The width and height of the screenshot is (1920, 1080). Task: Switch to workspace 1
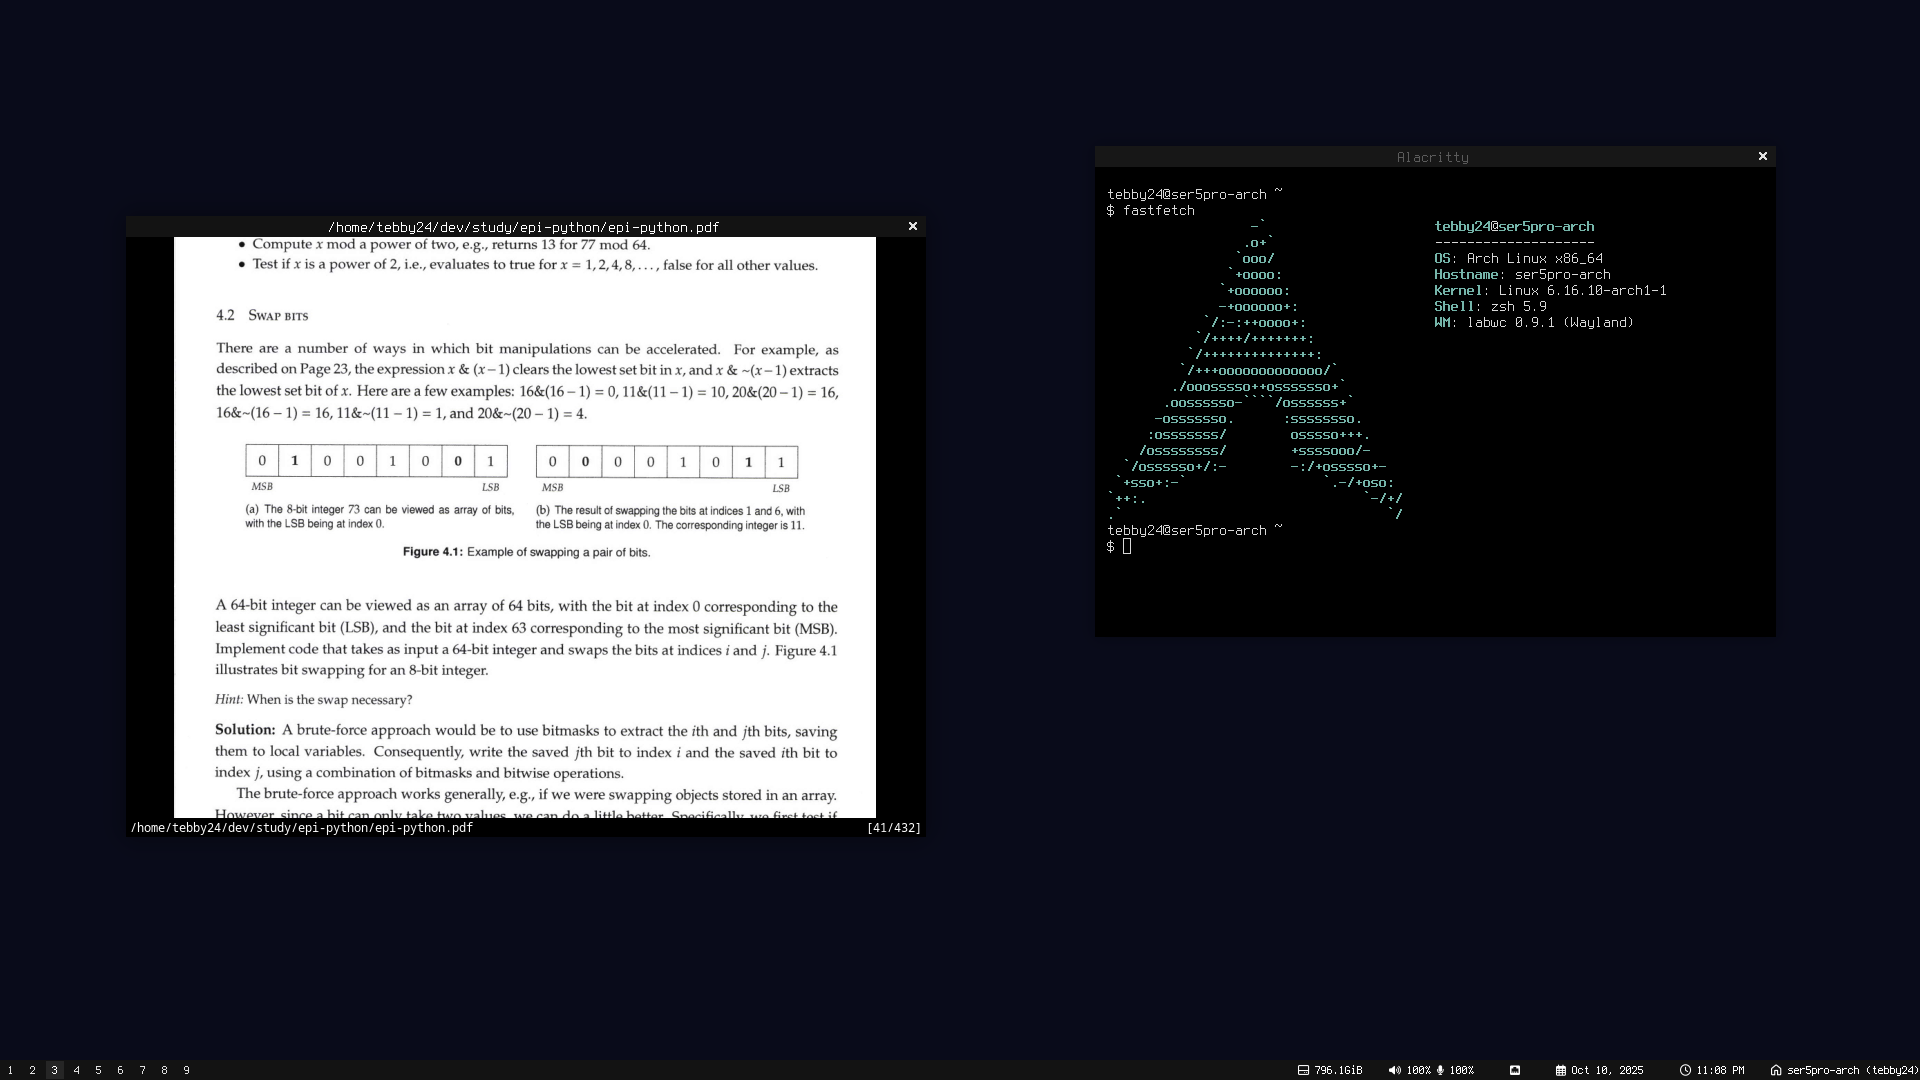[x=10, y=1070]
